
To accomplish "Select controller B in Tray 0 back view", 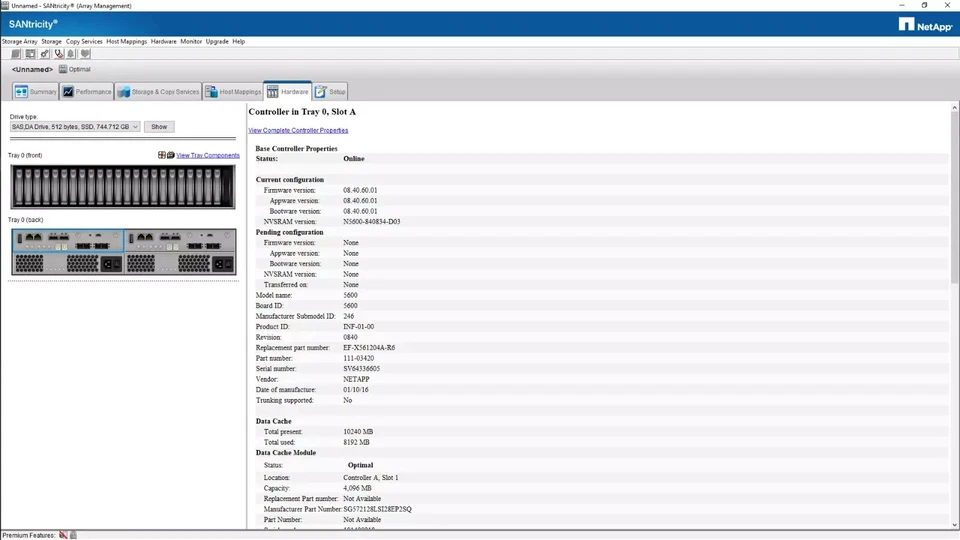I will [180, 241].
